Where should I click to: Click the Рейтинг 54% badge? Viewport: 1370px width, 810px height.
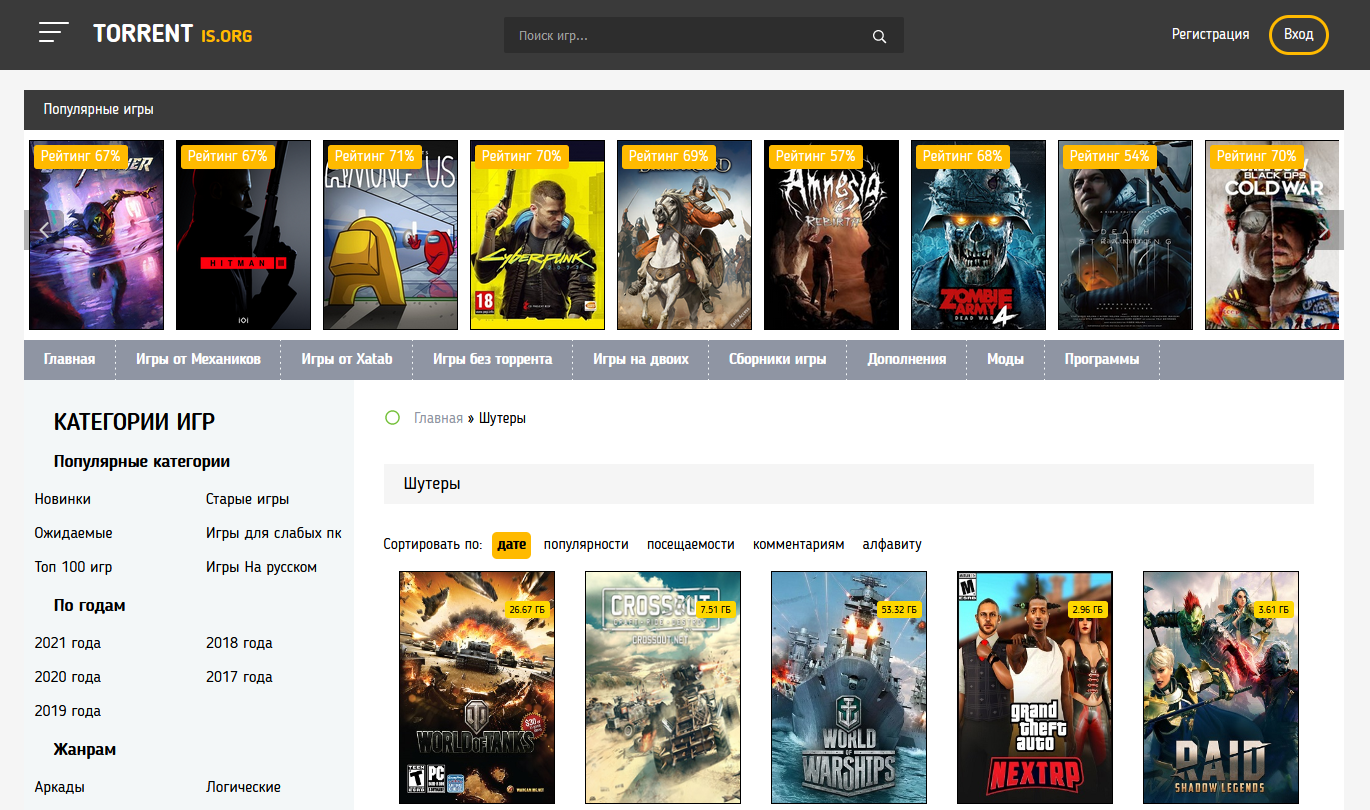[x=1109, y=156]
